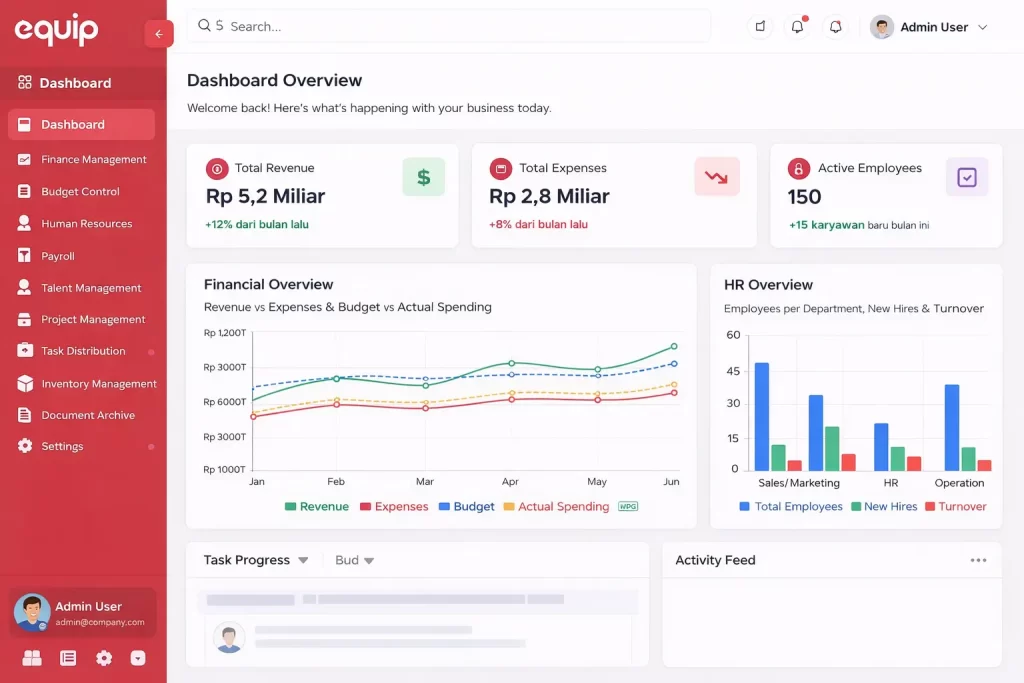The width and height of the screenshot is (1024, 683).
Task: Open Inventory Management from the sidebar
Action: point(98,384)
